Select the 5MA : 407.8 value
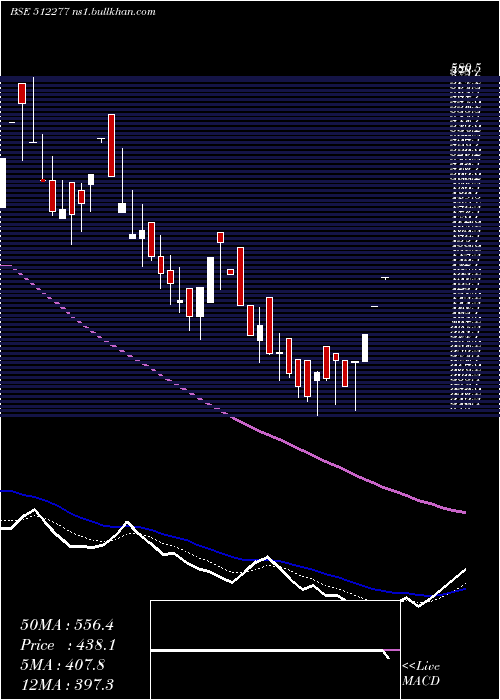Image resolution: width=500 pixels, height=700 pixels. coord(62,665)
